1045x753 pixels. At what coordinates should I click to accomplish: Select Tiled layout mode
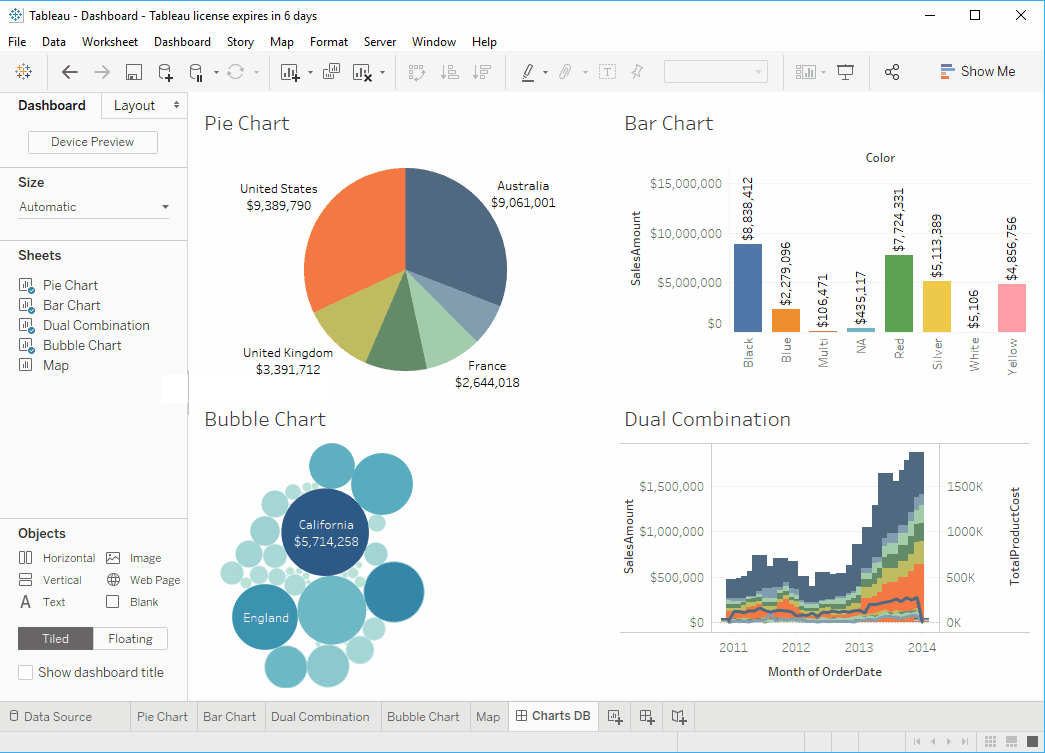(55, 638)
